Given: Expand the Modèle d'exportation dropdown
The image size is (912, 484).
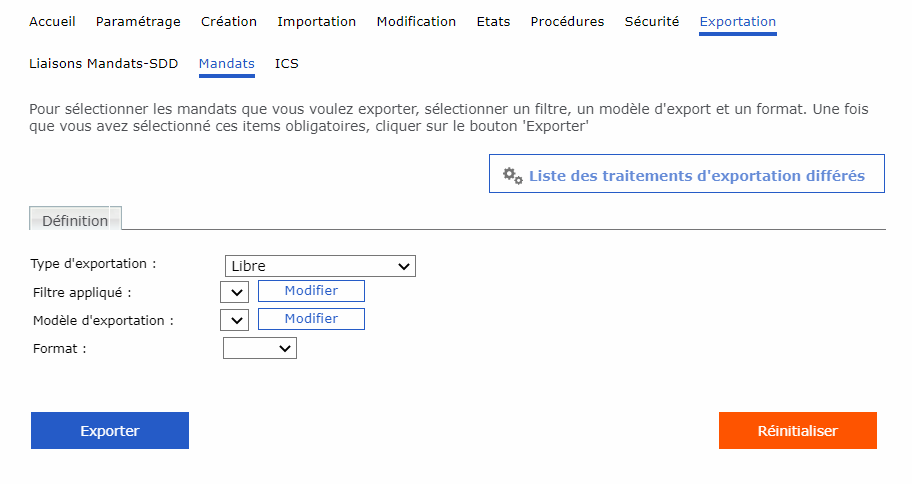Looking at the screenshot, I should 234,320.
